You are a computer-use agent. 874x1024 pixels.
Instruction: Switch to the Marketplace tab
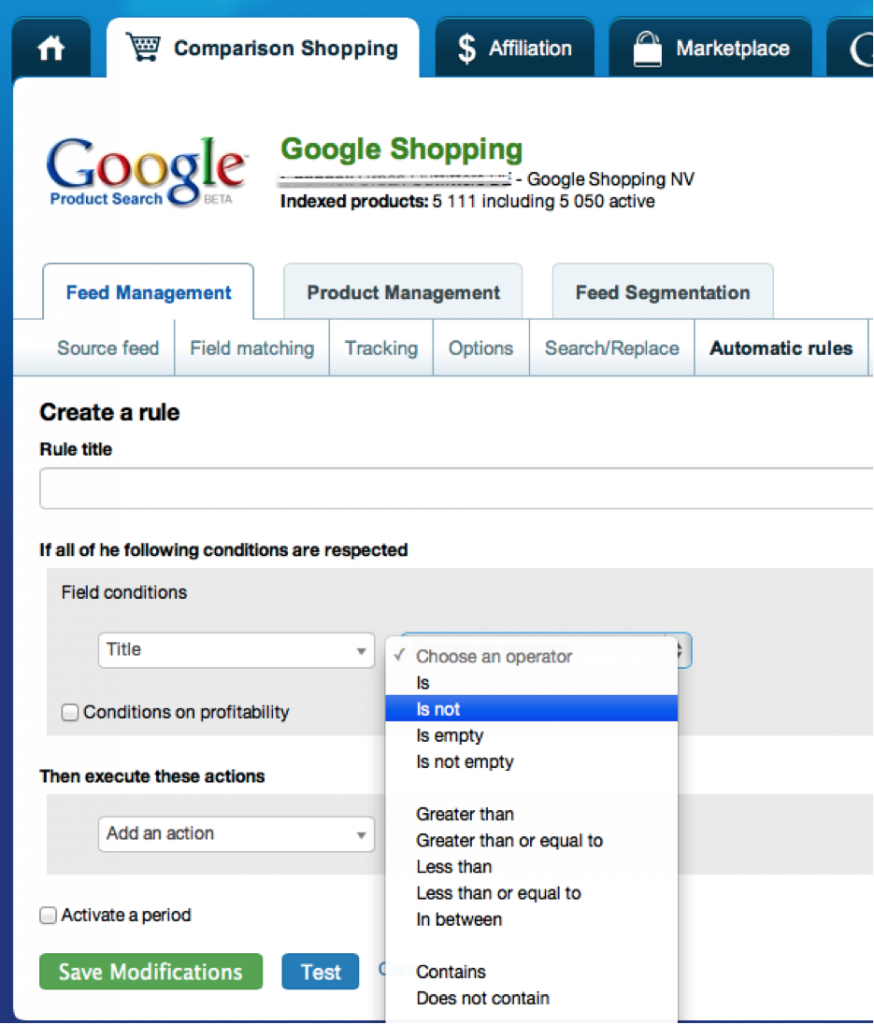(x=711, y=48)
